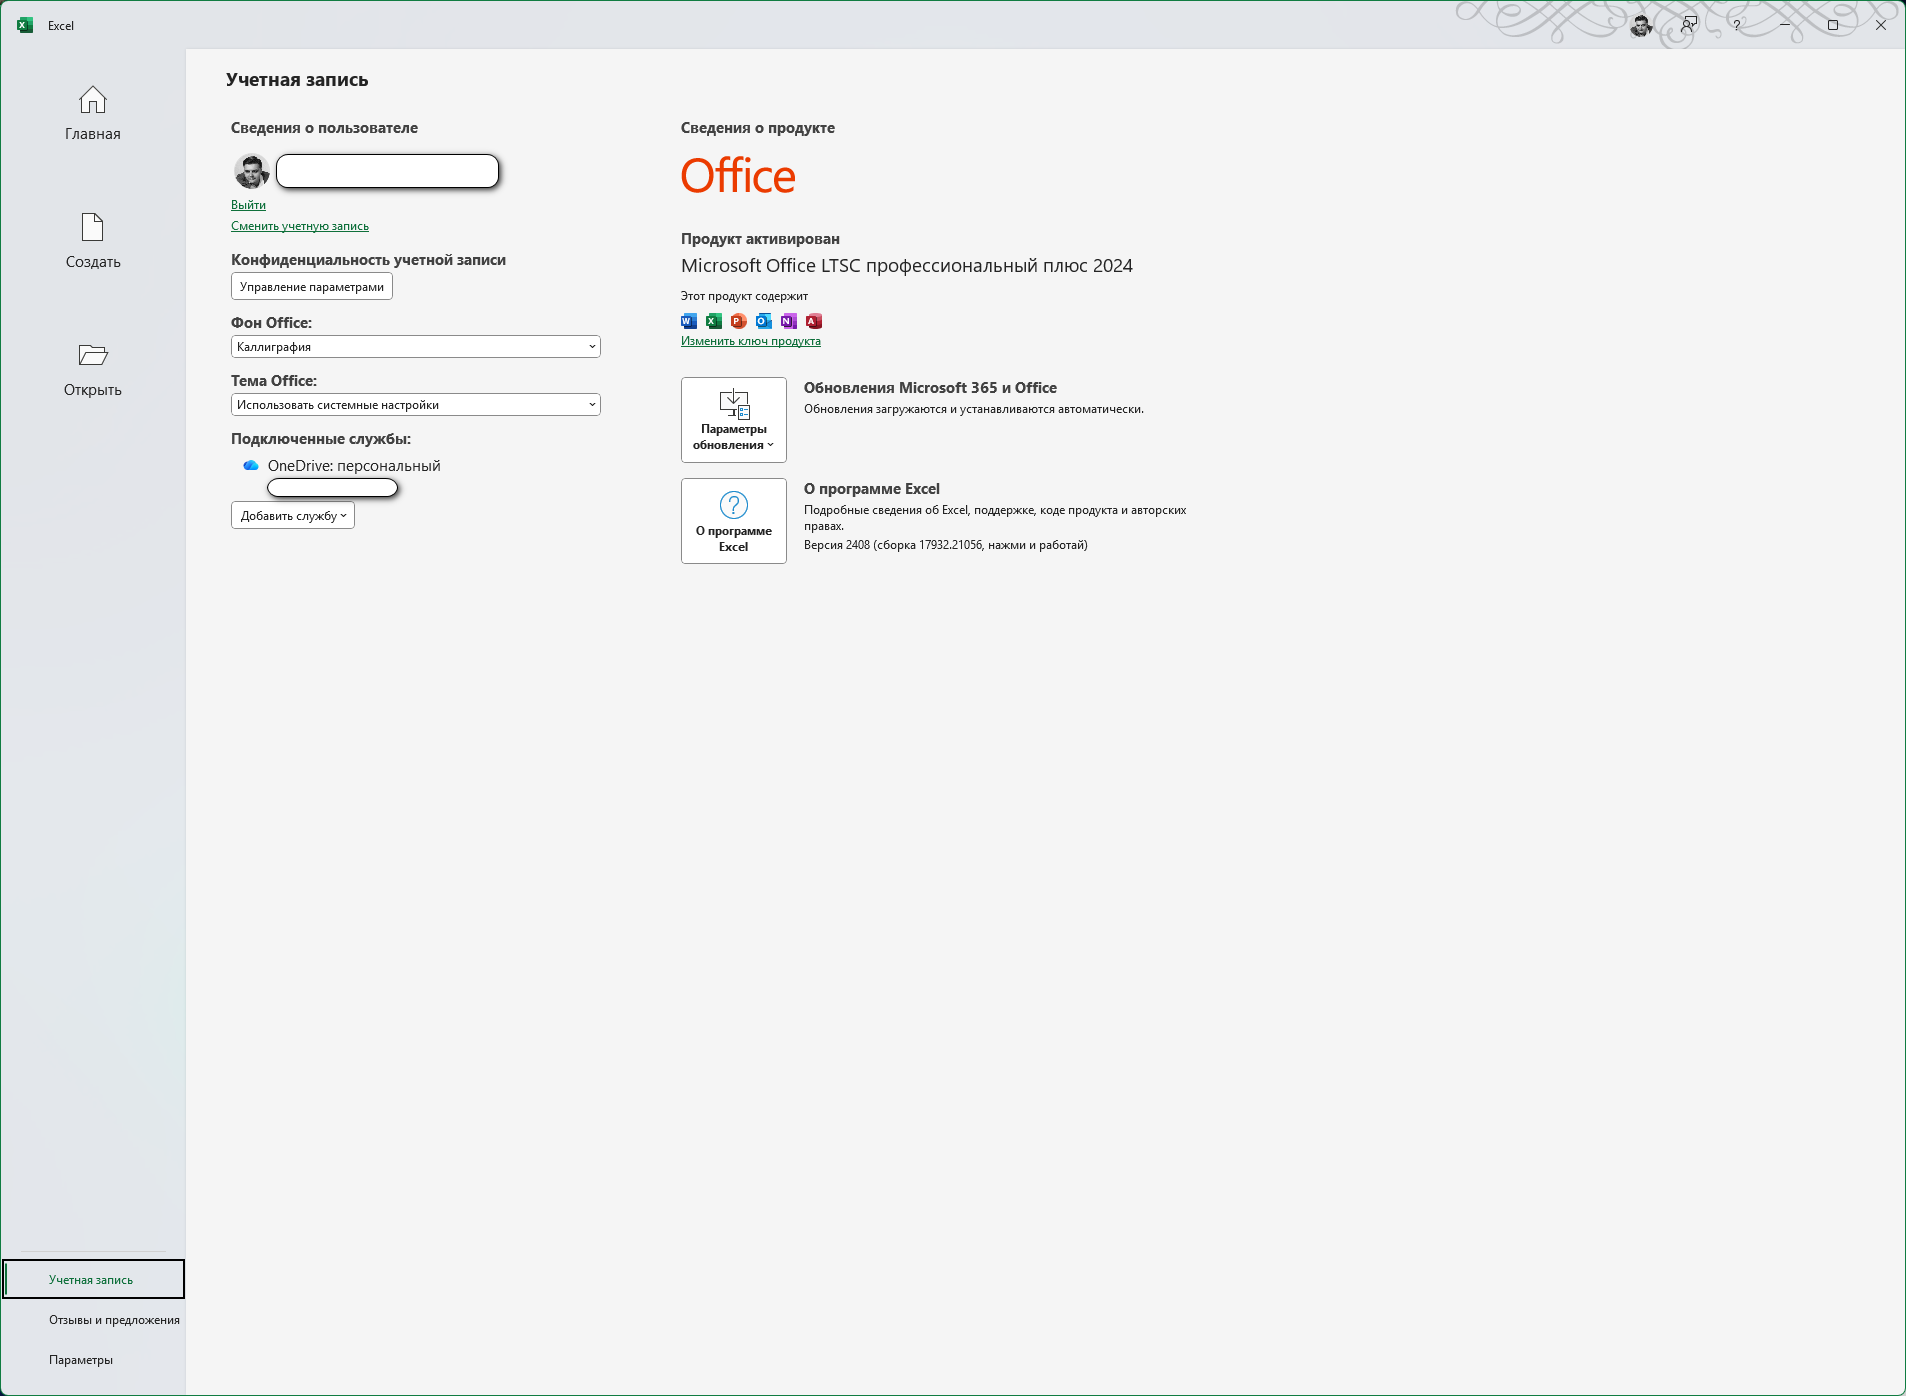Viewport: 1906px width, 1396px height.
Task: Click the 'Версия 2408' version text
Action: 946,545
